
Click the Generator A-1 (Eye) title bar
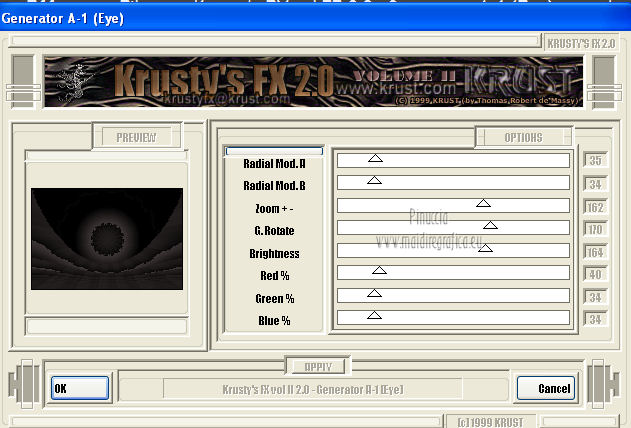click(x=316, y=19)
